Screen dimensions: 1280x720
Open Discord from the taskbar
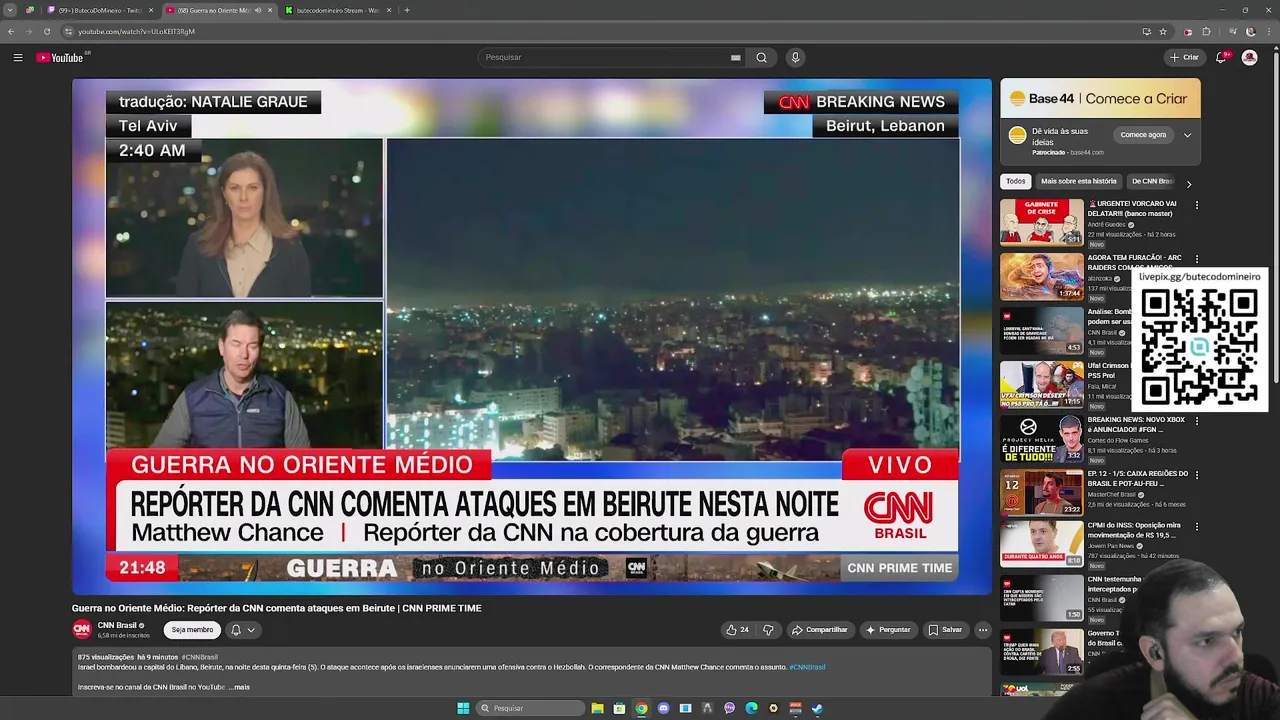click(x=663, y=708)
